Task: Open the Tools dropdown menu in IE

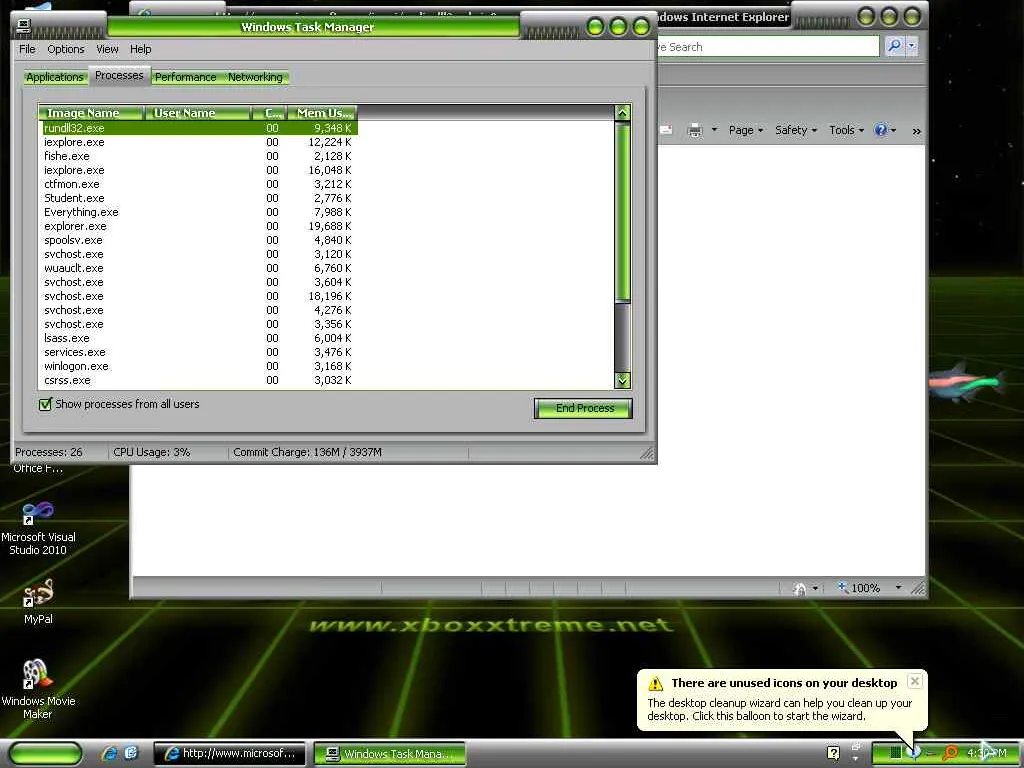Action: (846, 130)
